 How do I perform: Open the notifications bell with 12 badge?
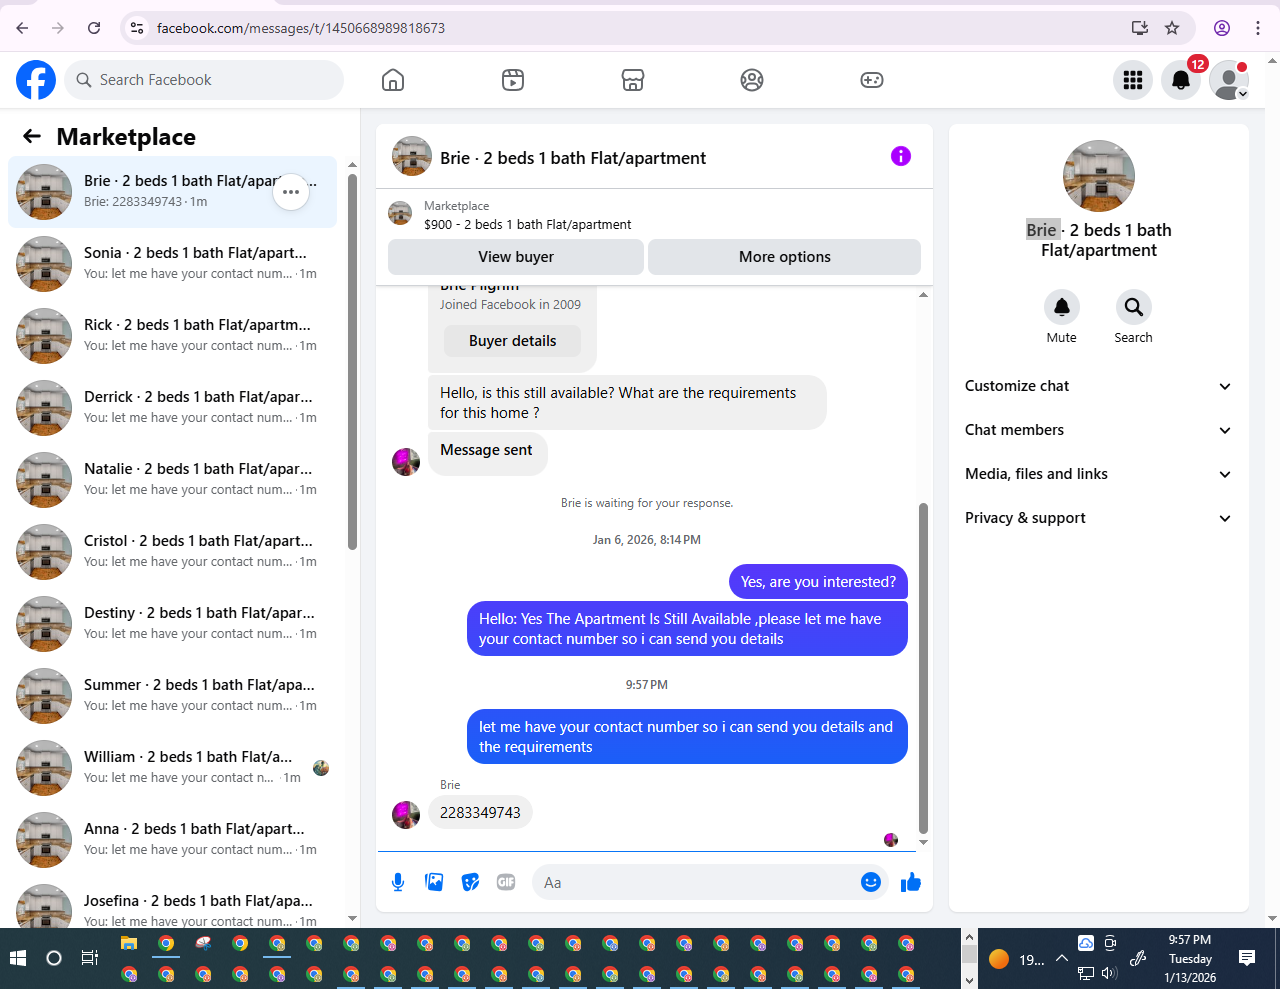pyautogui.click(x=1181, y=80)
